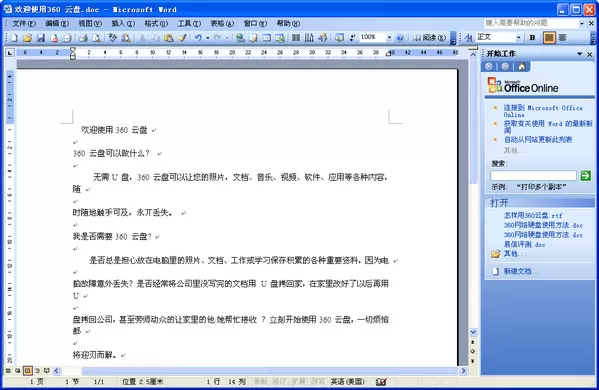This screenshot has height=390, width=599.
Task: Click the Back arrow in task pane
Action: point(488,66)
